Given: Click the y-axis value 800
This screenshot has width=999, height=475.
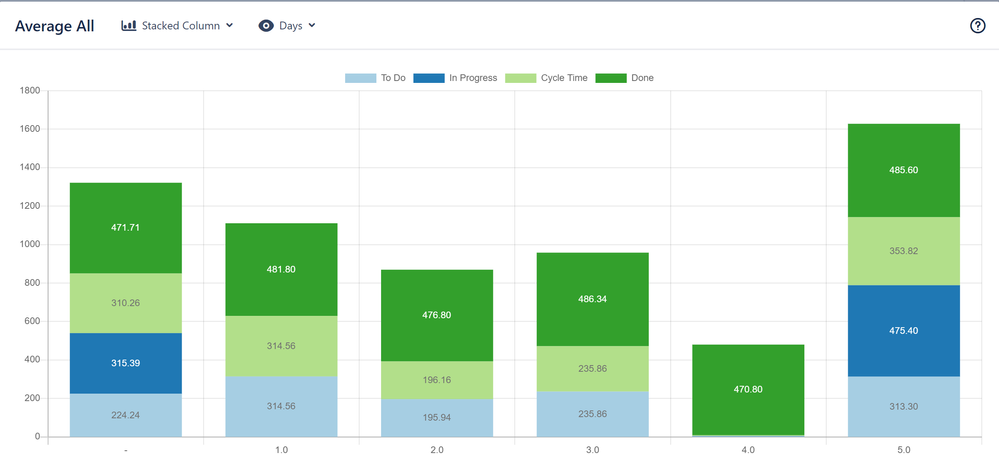Looking at the screenshot, I should (32, 283).
